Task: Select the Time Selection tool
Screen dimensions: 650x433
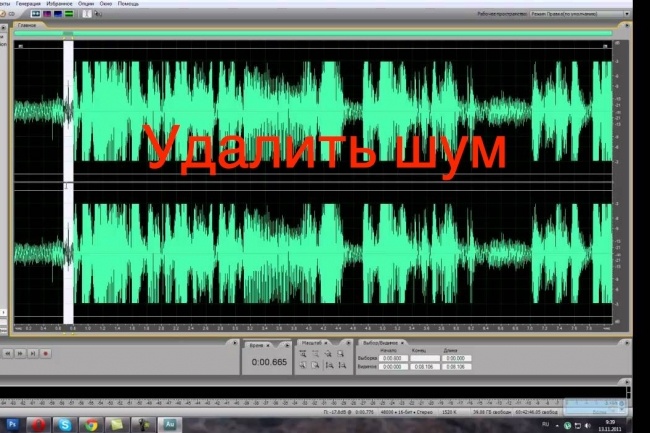Action: (x=87, y=14)
